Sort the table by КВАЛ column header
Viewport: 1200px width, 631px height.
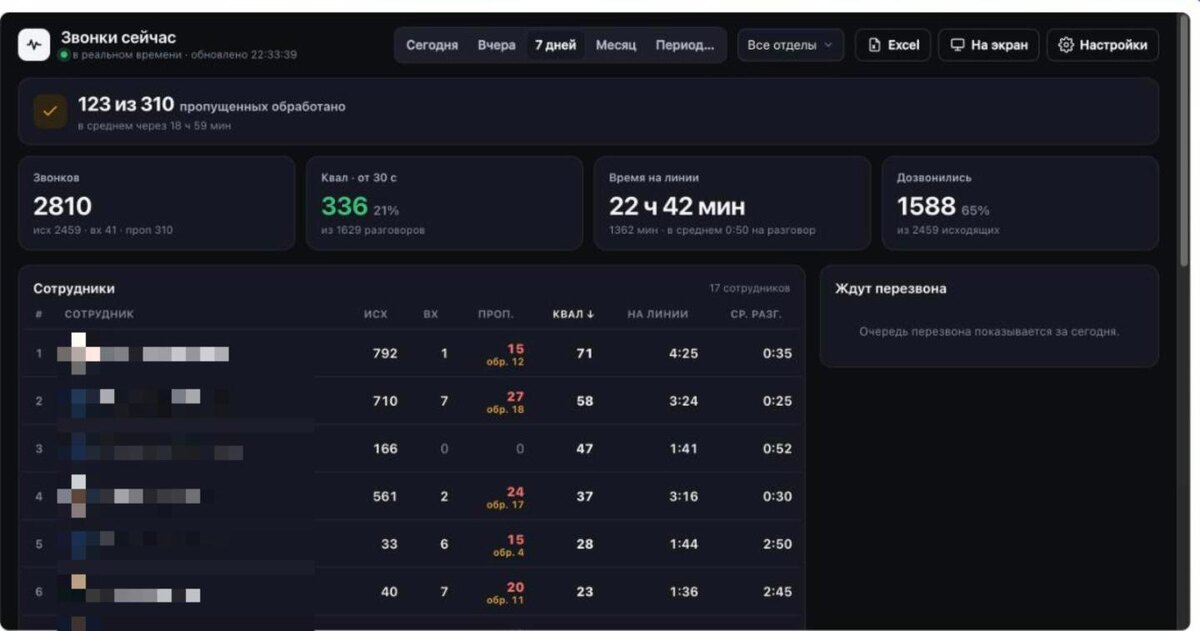(573, 314)
